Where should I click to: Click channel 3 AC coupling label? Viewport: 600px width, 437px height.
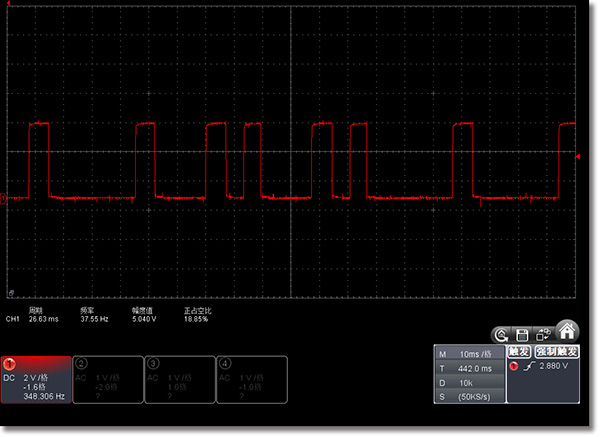[153, 379]
